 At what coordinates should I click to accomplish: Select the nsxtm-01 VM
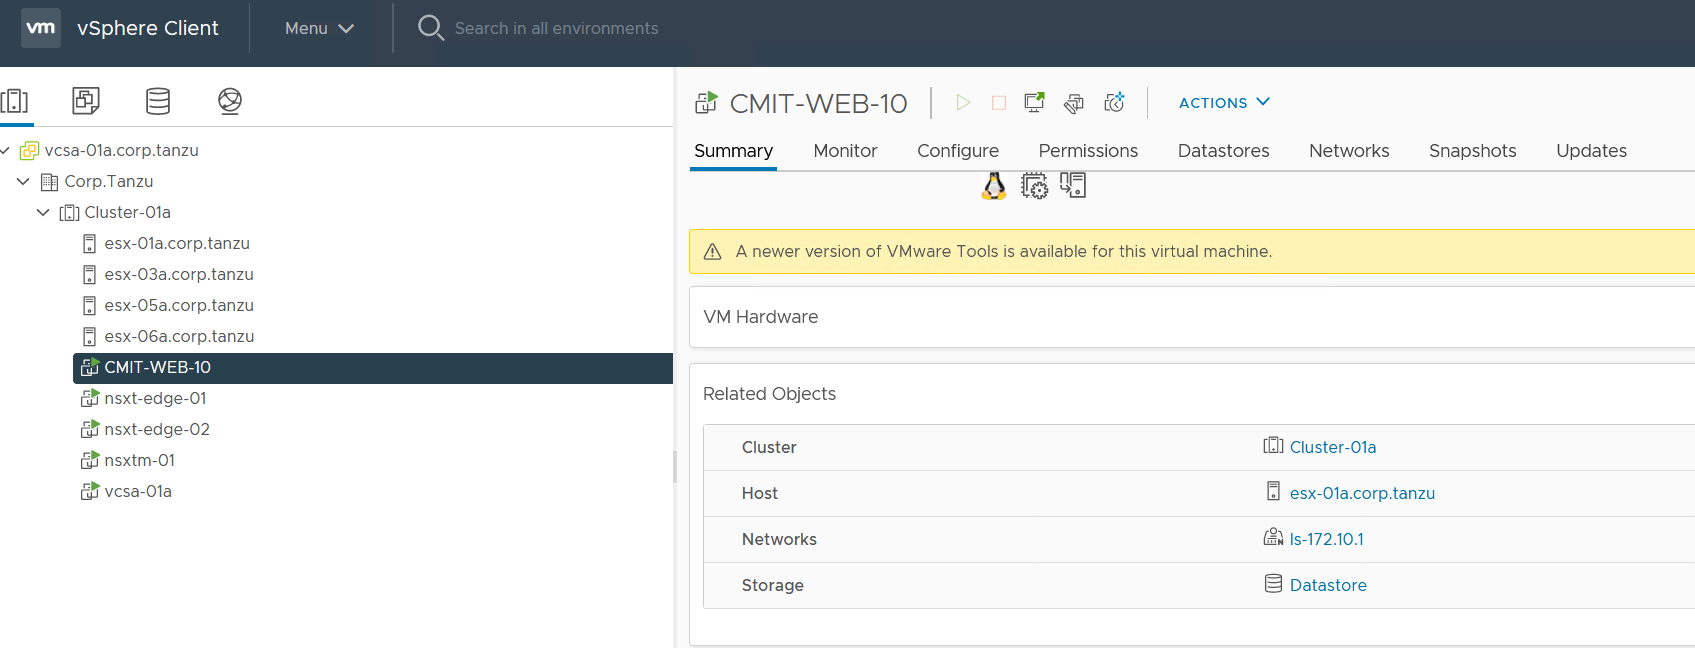139,460
